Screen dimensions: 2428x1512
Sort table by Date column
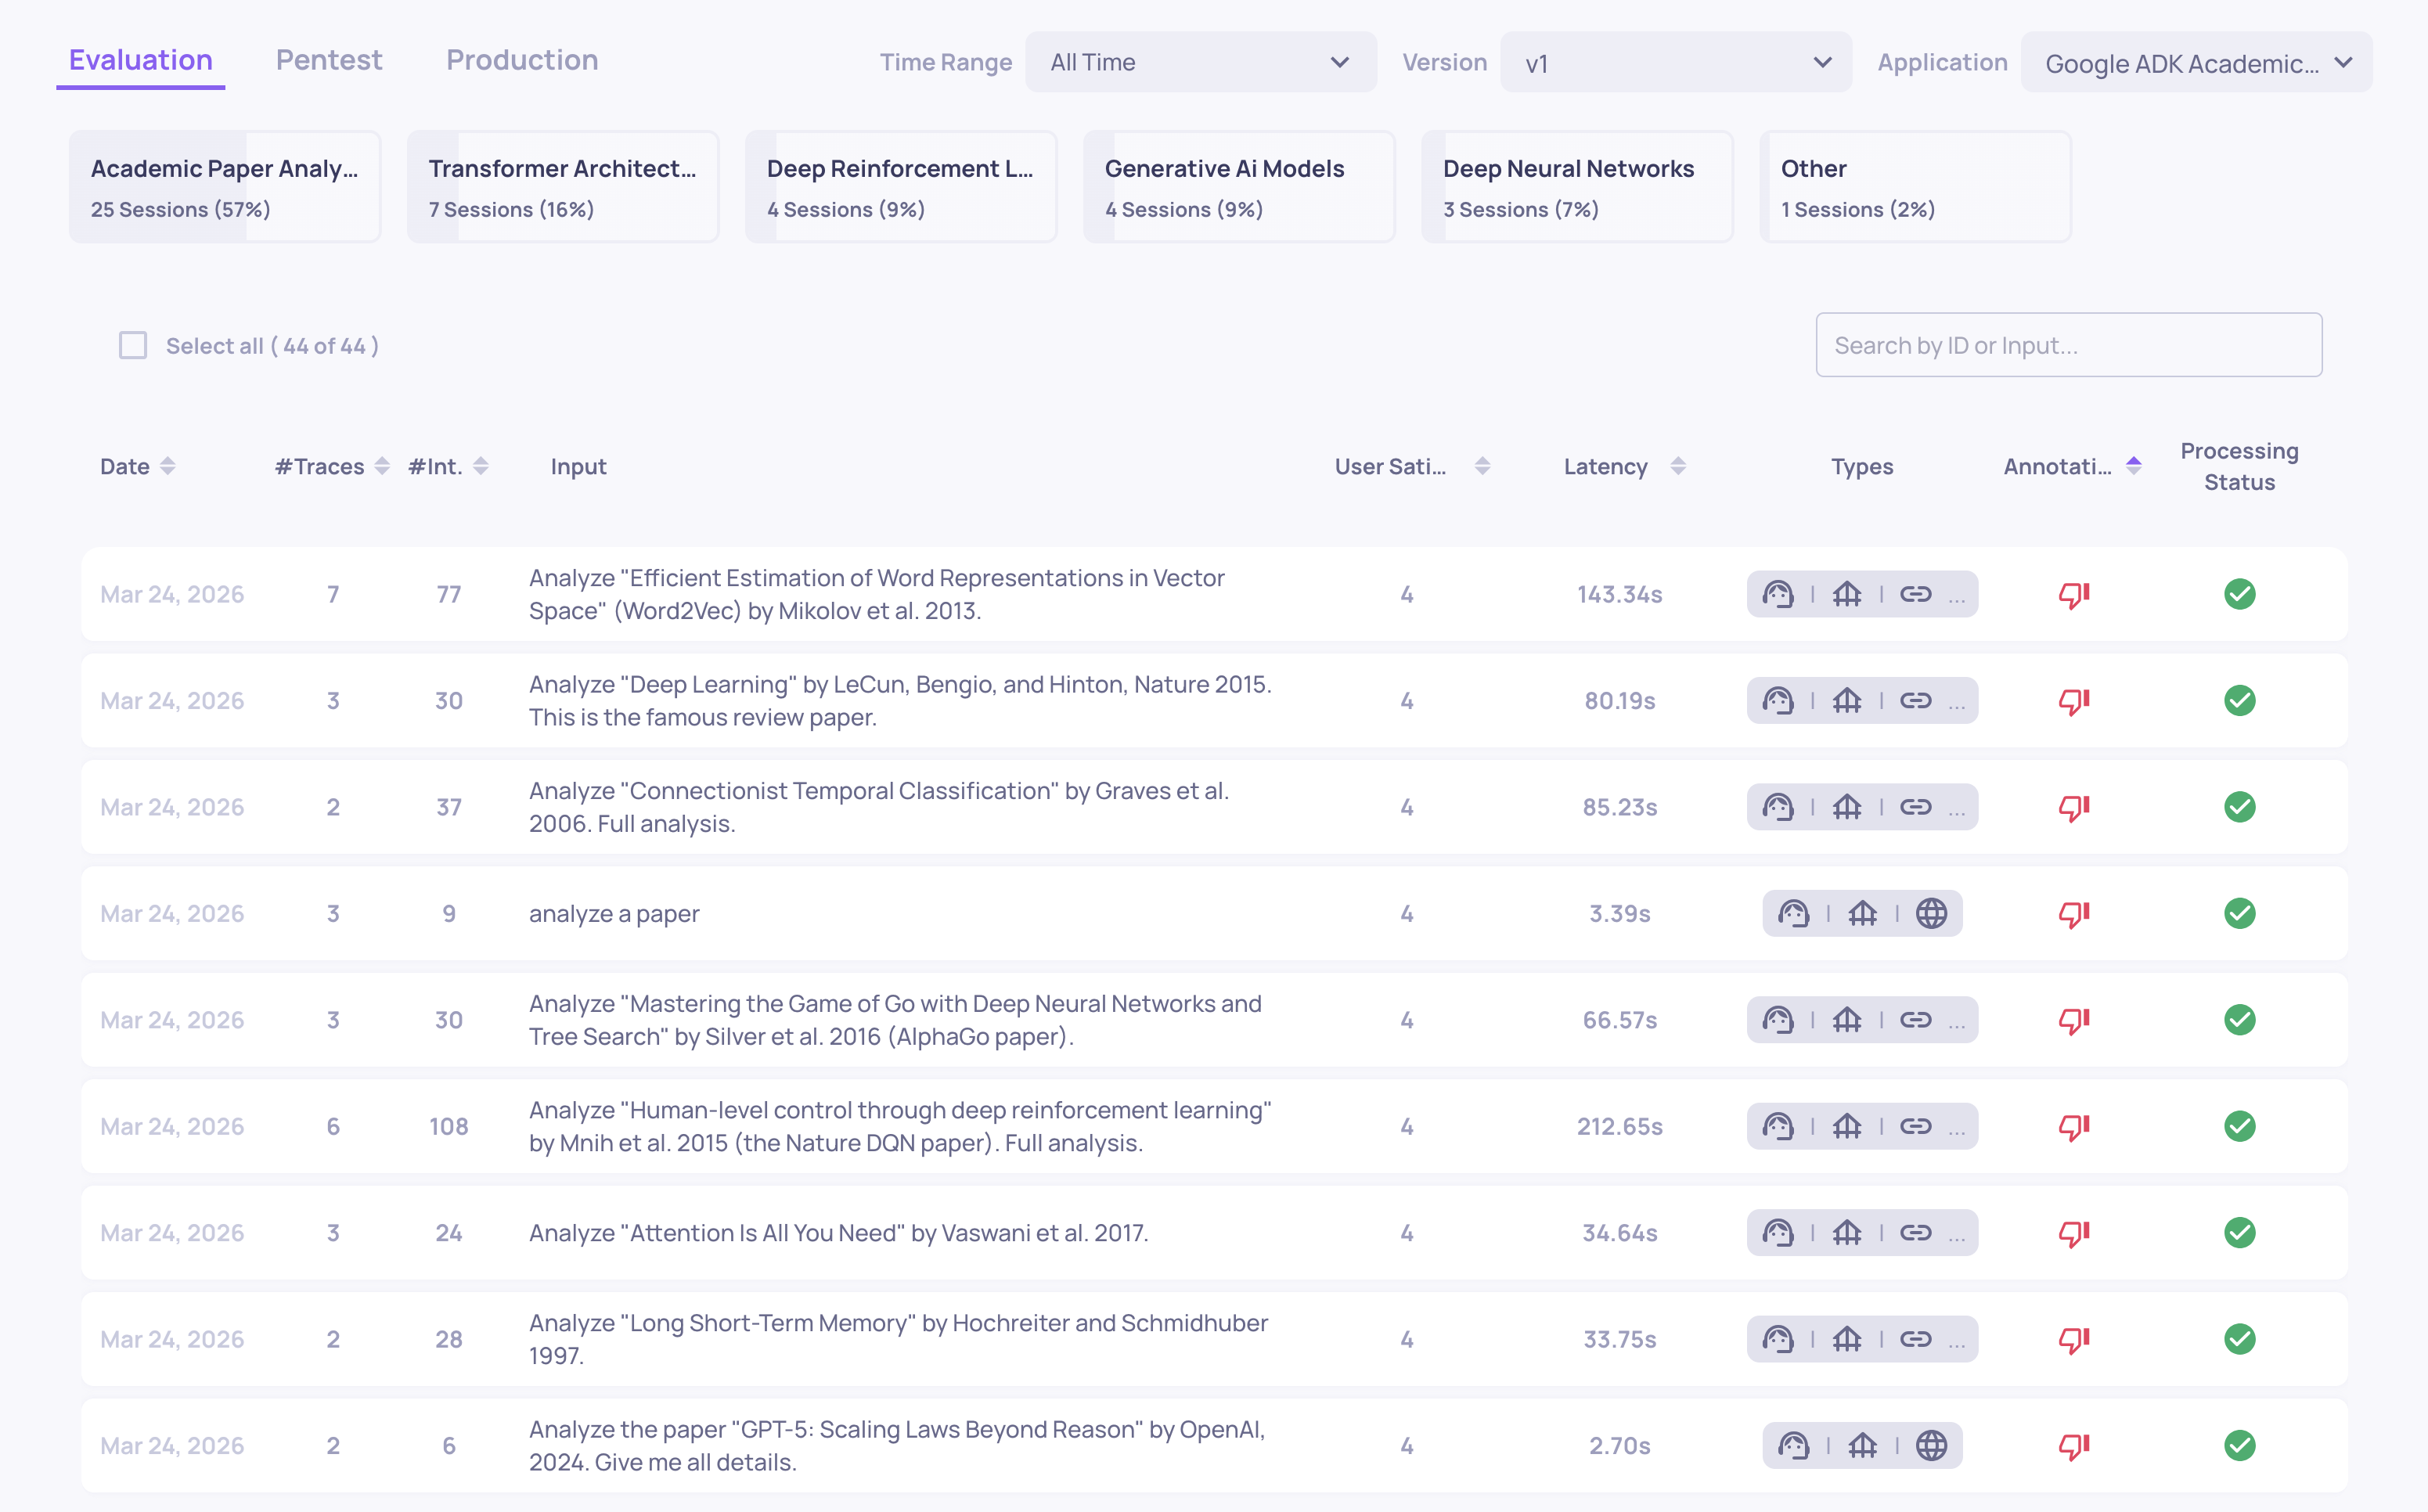coord(168,467)
